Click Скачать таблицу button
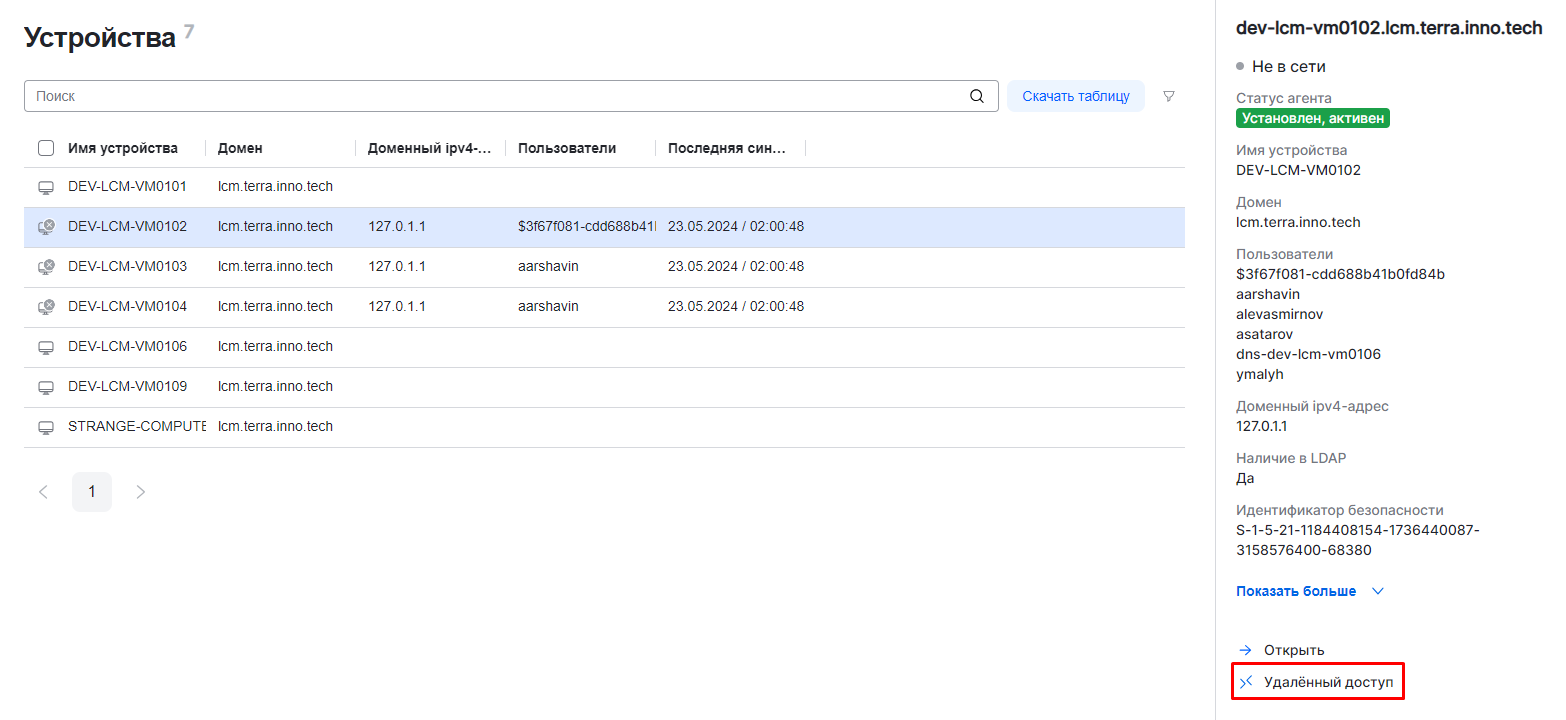 point(1075,96)
